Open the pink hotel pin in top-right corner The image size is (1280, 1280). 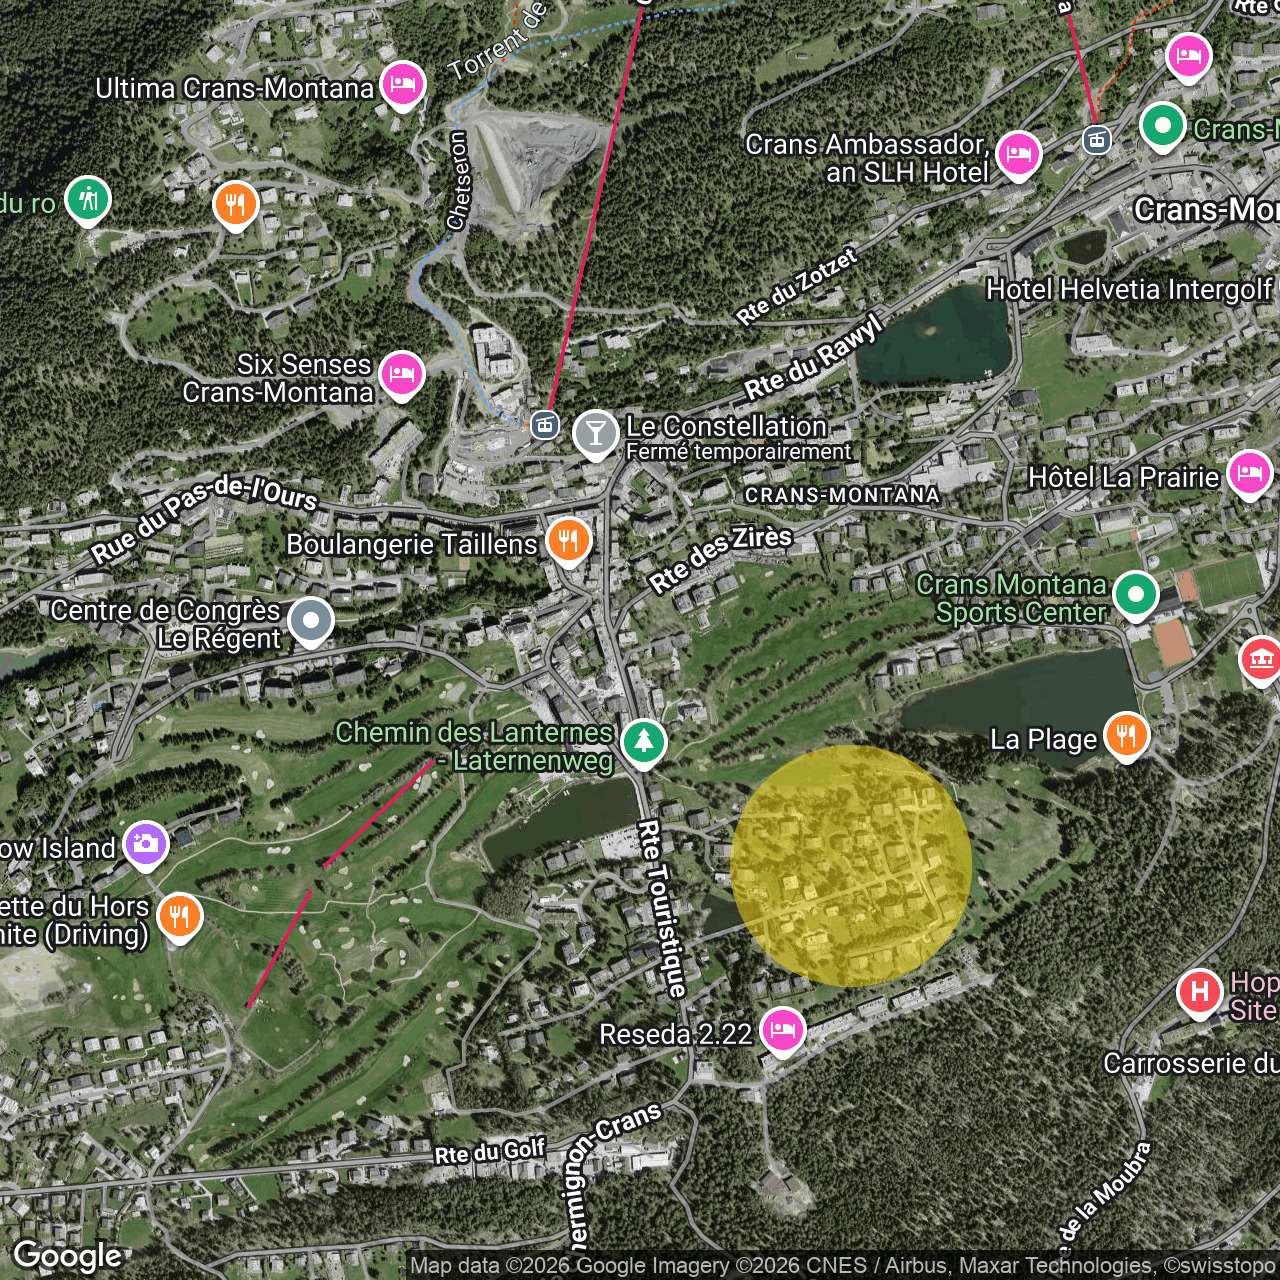point(1189,57)
